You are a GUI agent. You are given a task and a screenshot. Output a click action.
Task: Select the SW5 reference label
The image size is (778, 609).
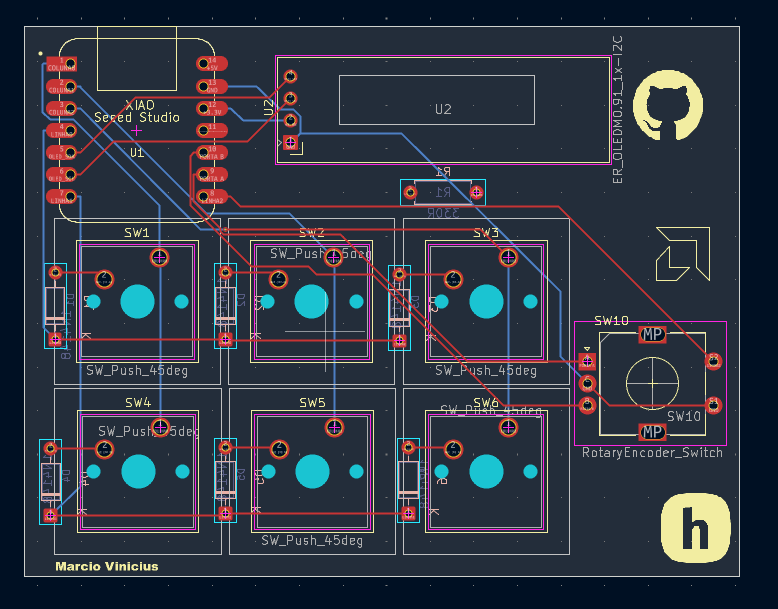pos(312,403)
